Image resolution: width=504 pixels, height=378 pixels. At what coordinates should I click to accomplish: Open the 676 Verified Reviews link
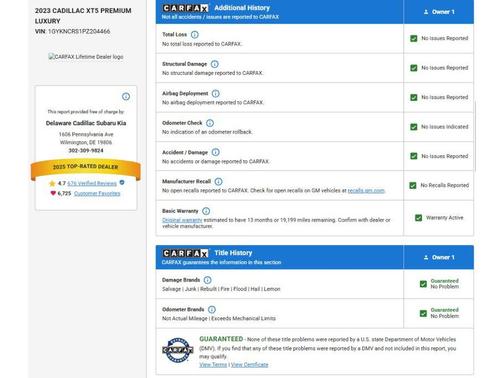pos(92,183)
